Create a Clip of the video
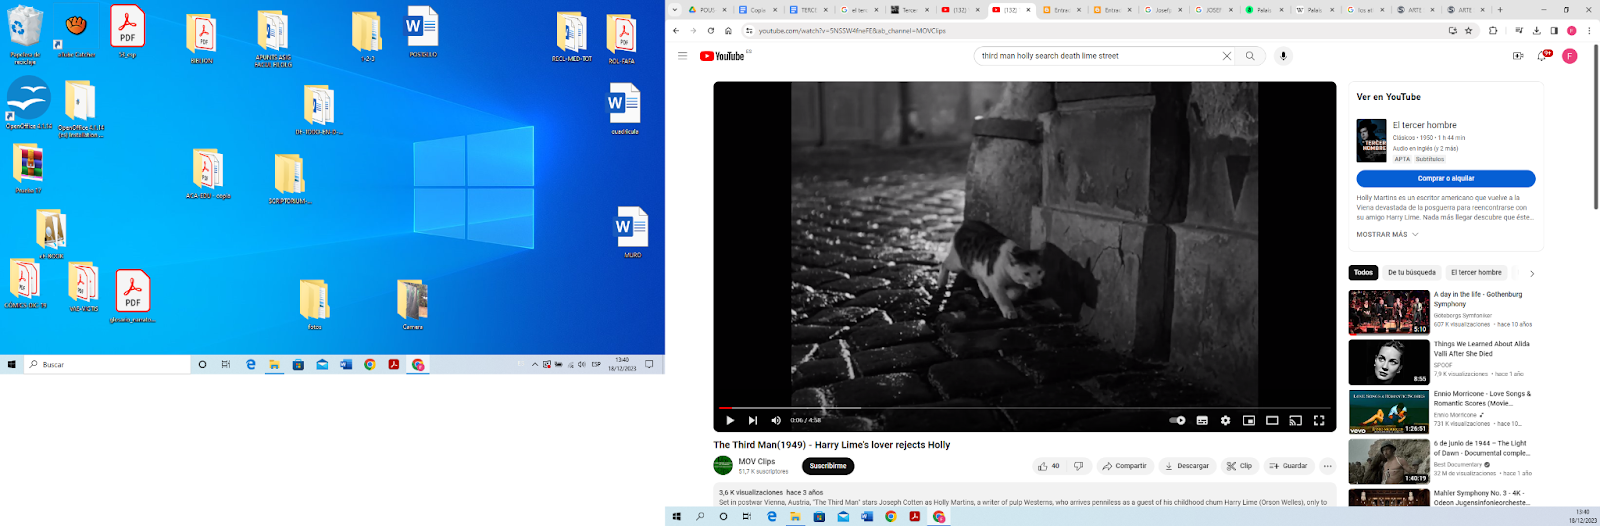The image size is (1600, 526). 1239,466
